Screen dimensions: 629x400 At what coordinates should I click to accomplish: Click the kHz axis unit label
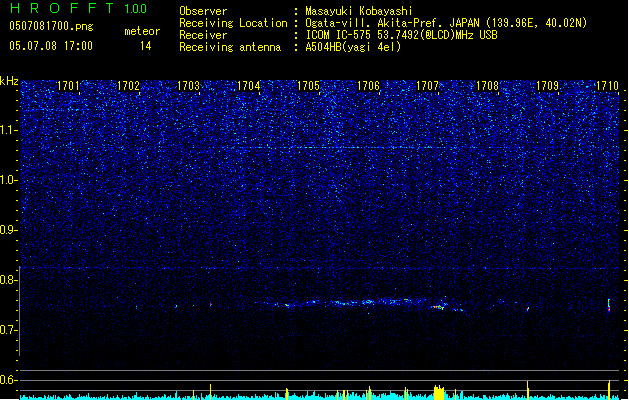9,81
